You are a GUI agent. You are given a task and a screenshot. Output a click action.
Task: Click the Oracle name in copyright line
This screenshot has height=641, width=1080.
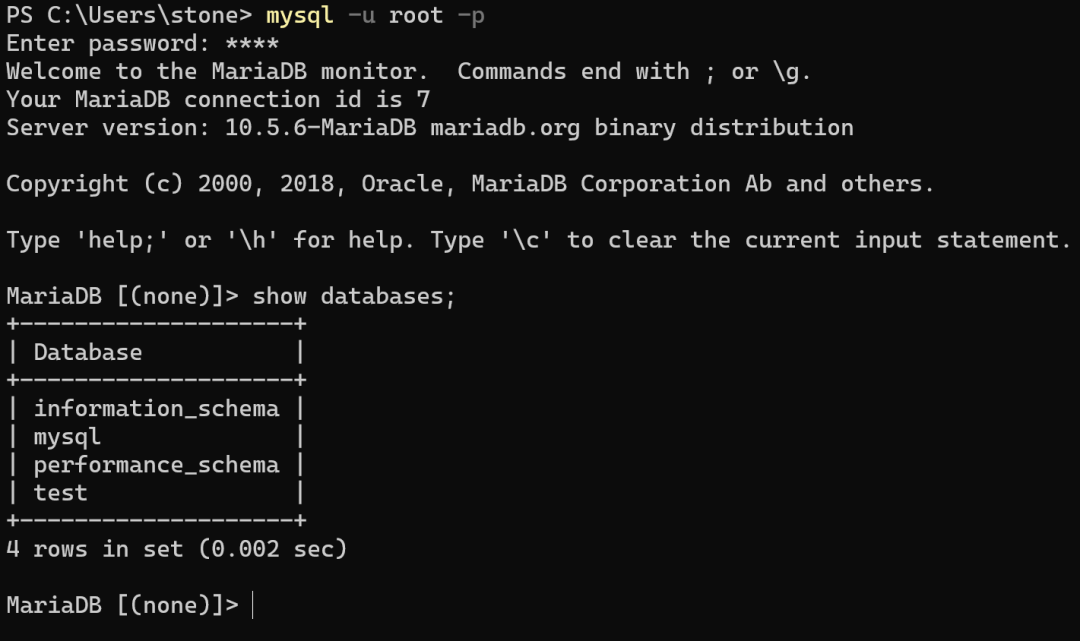pyautogui.click(x=401, y=184)
